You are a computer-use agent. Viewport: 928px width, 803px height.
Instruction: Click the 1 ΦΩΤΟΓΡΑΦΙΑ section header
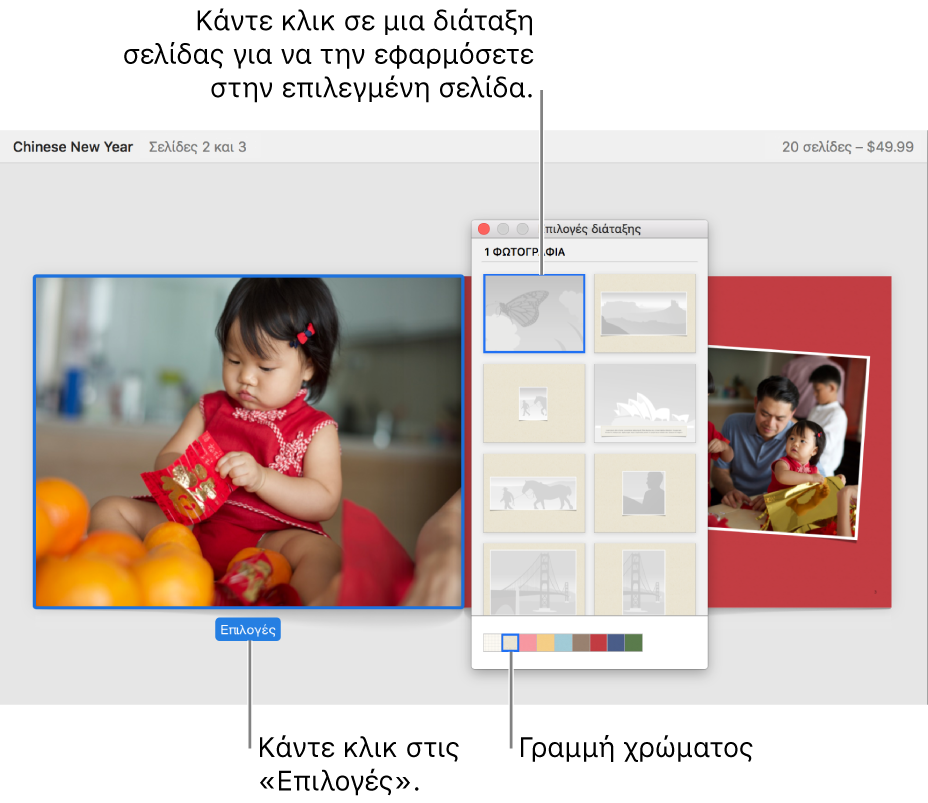(x=524, y=252)
